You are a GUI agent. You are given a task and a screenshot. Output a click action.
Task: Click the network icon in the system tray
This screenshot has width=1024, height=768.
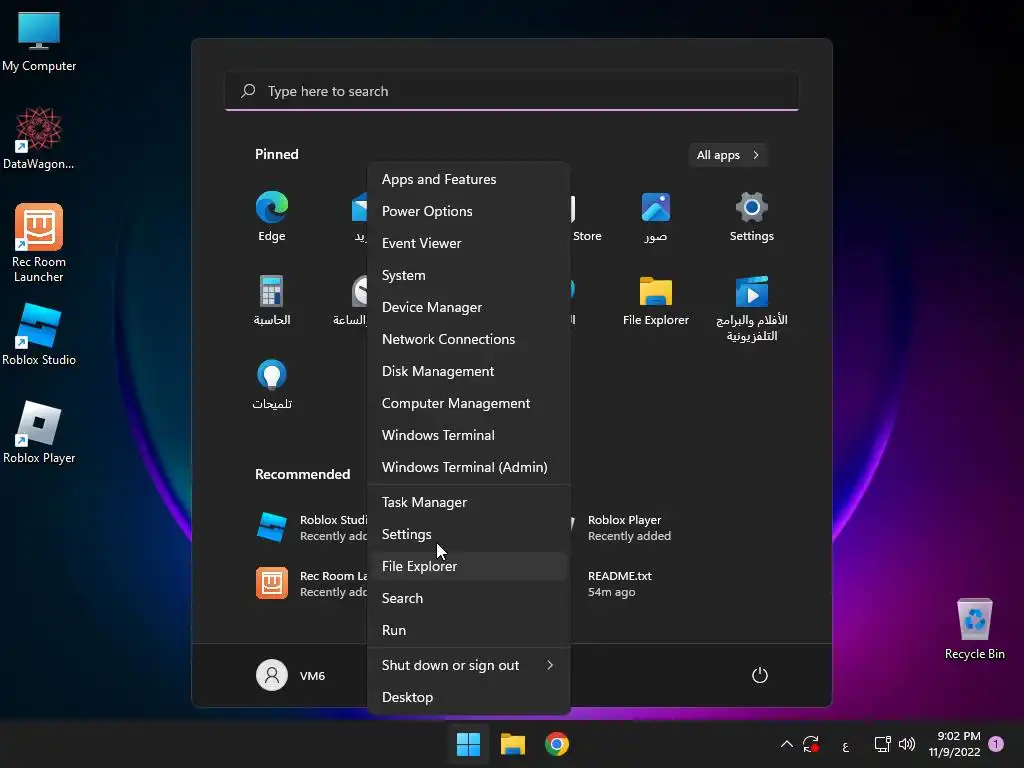pyautogui.click(x=882, y=744)
